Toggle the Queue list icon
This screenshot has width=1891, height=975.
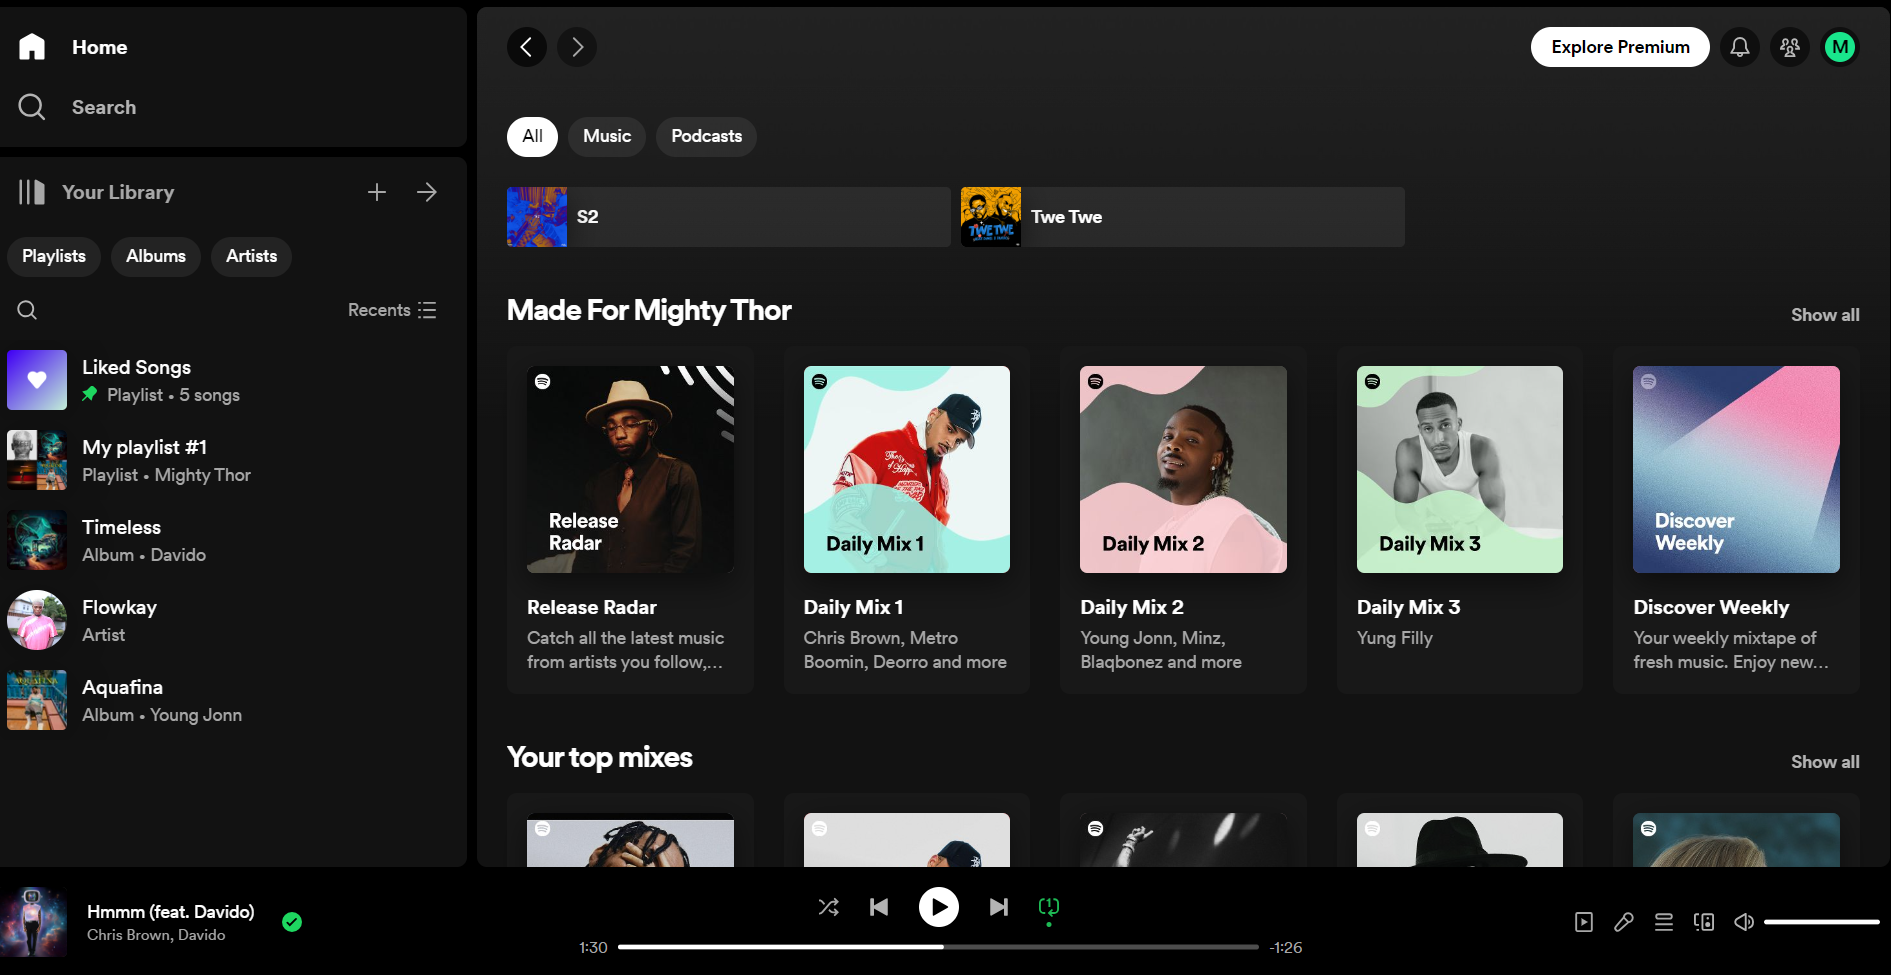click(1664, 922)
